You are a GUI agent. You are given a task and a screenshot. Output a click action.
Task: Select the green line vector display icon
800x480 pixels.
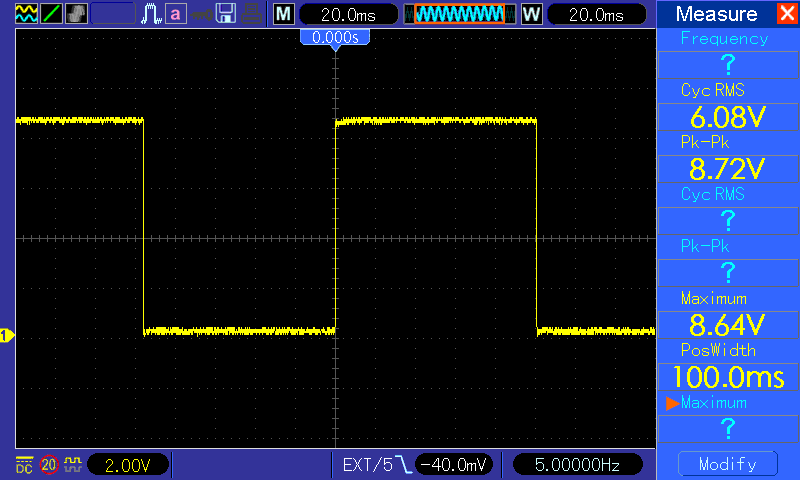coord(51,14)
